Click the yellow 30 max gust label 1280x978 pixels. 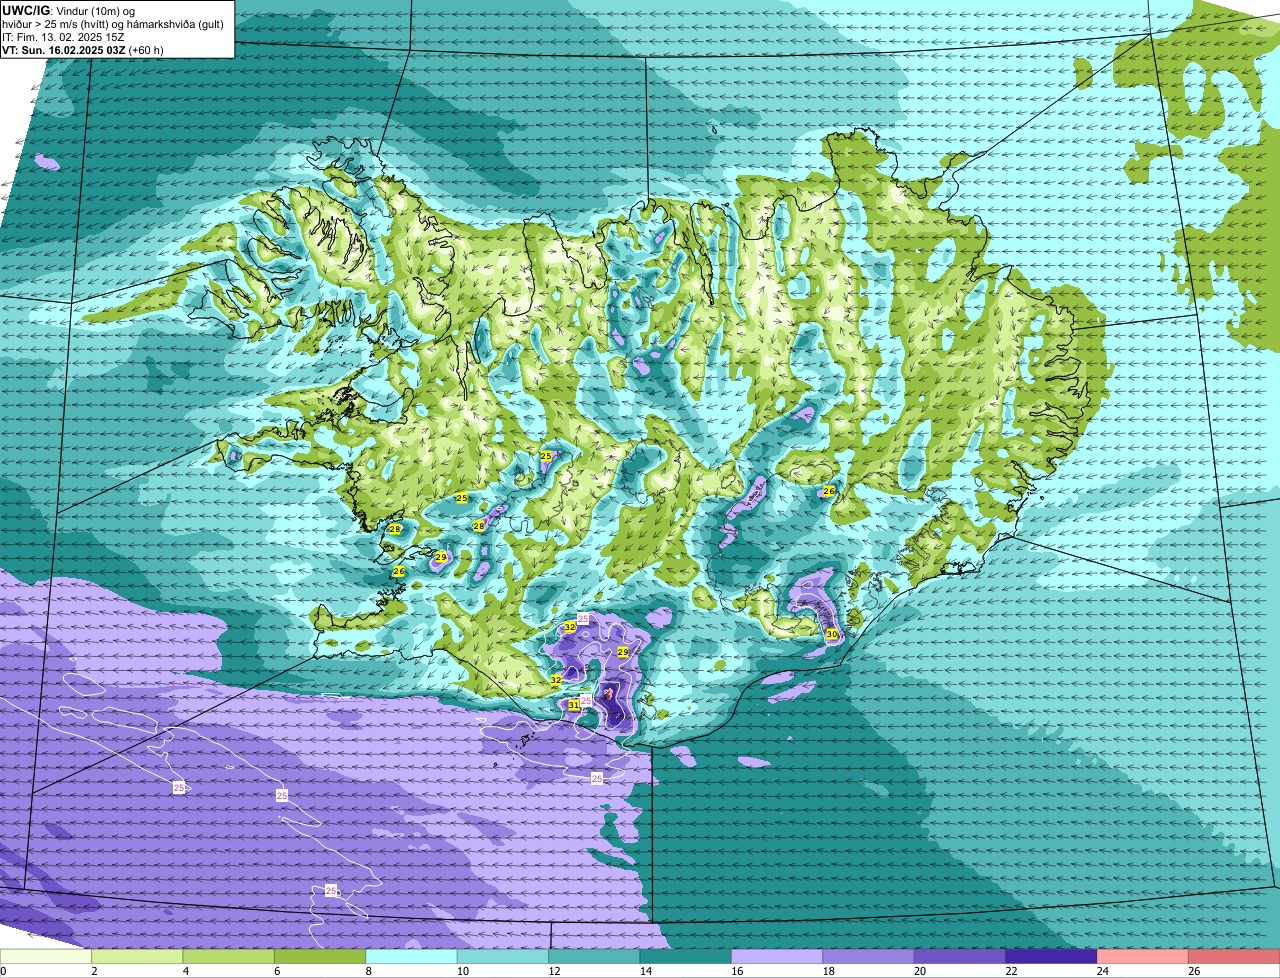[x=831, y=635]
